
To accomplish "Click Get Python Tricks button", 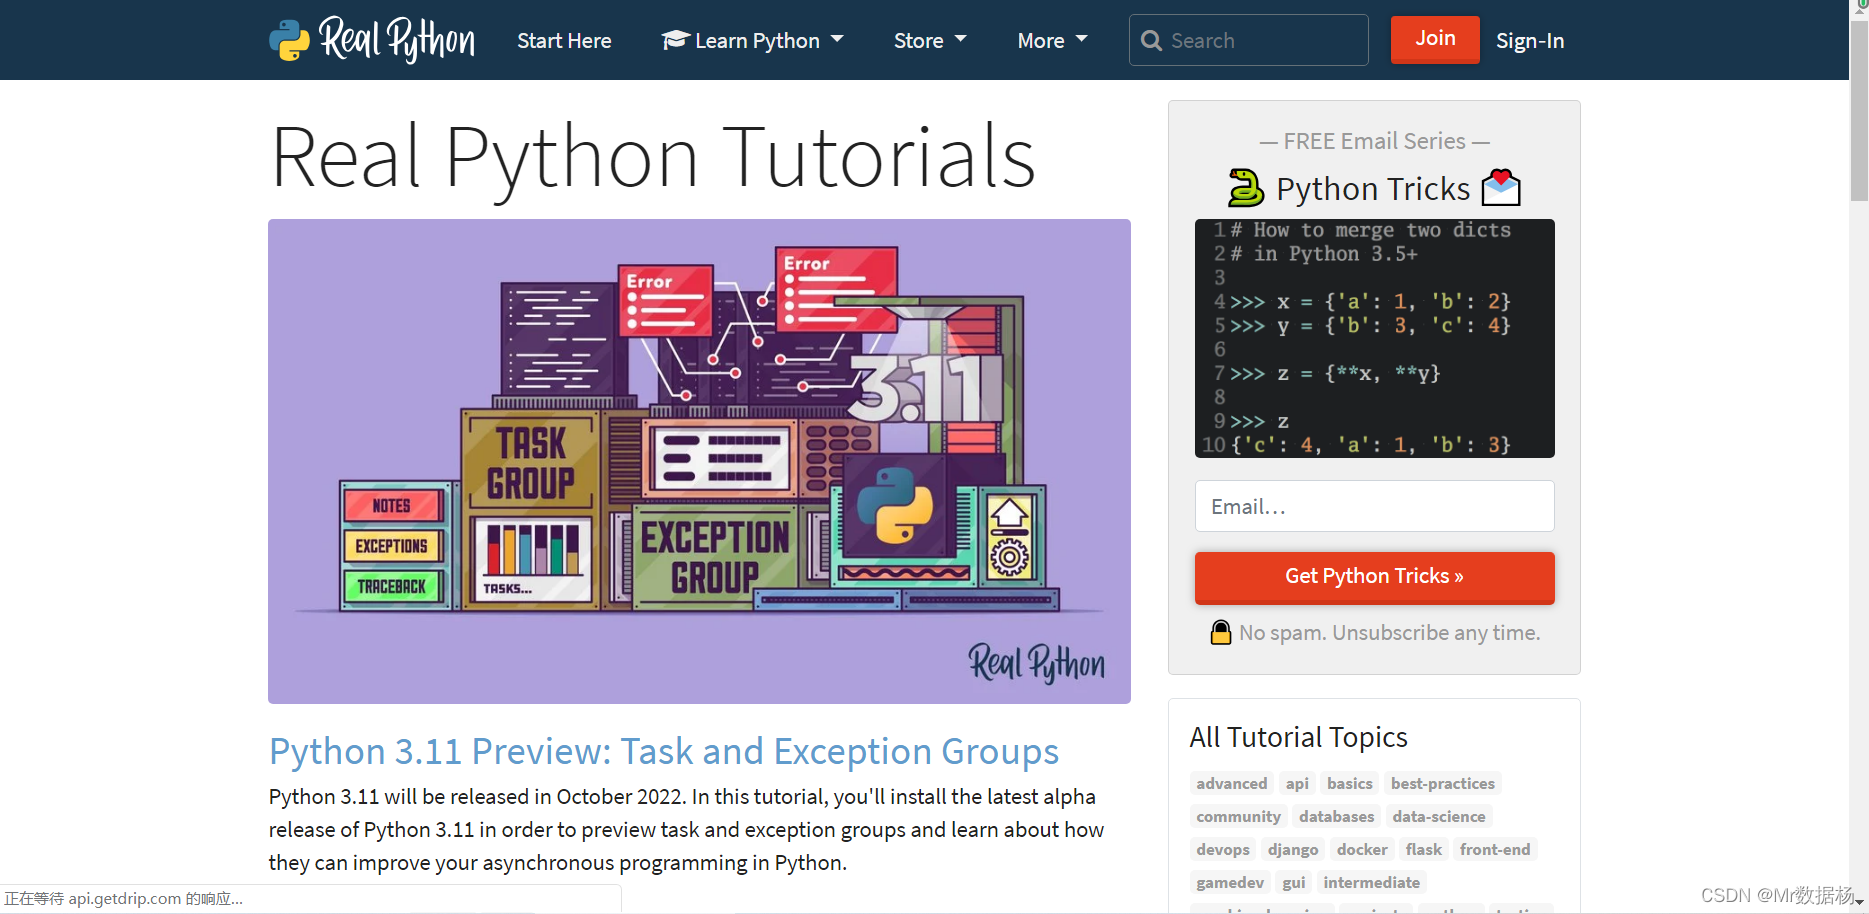I will [x=1375, y=577].
